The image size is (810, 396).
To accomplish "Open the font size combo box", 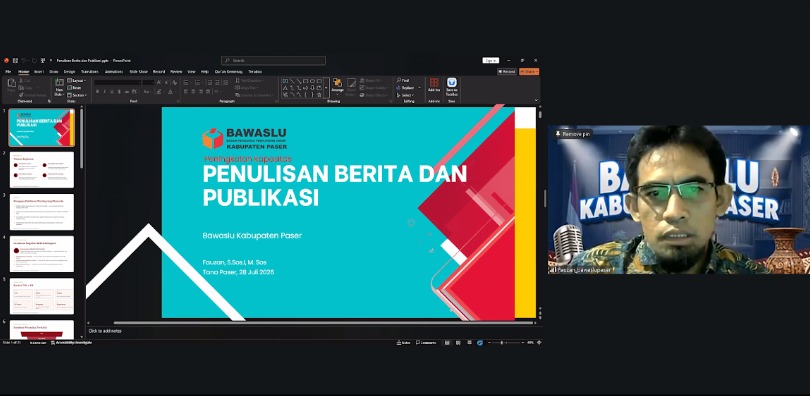I will click(148, 82).
